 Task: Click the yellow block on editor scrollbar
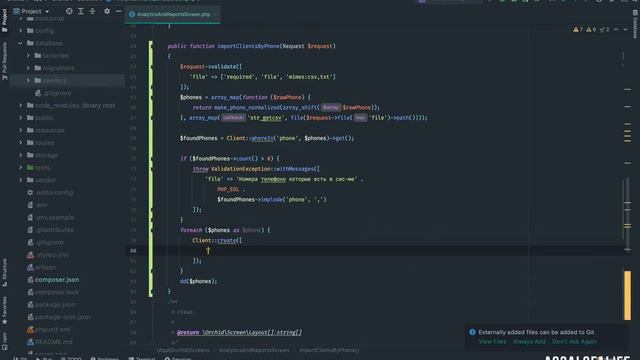coord(627,296)
